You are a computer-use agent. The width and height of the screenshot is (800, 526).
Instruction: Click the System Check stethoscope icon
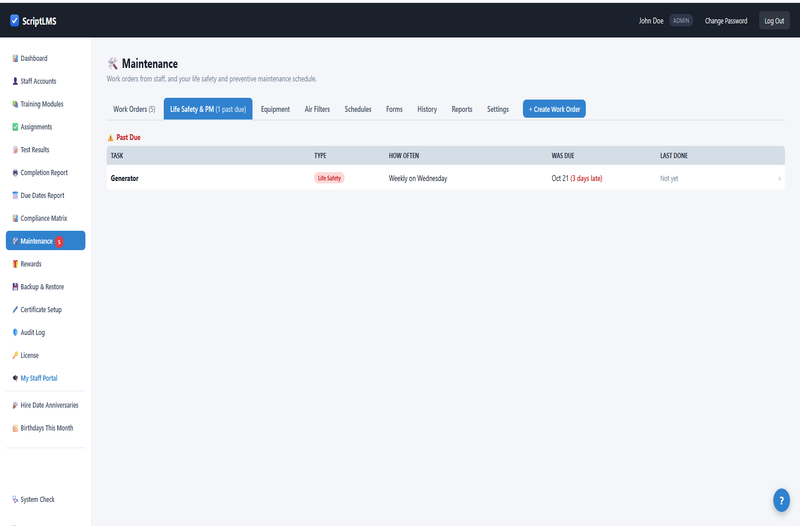pyautogui.click(x=15, y=499)
